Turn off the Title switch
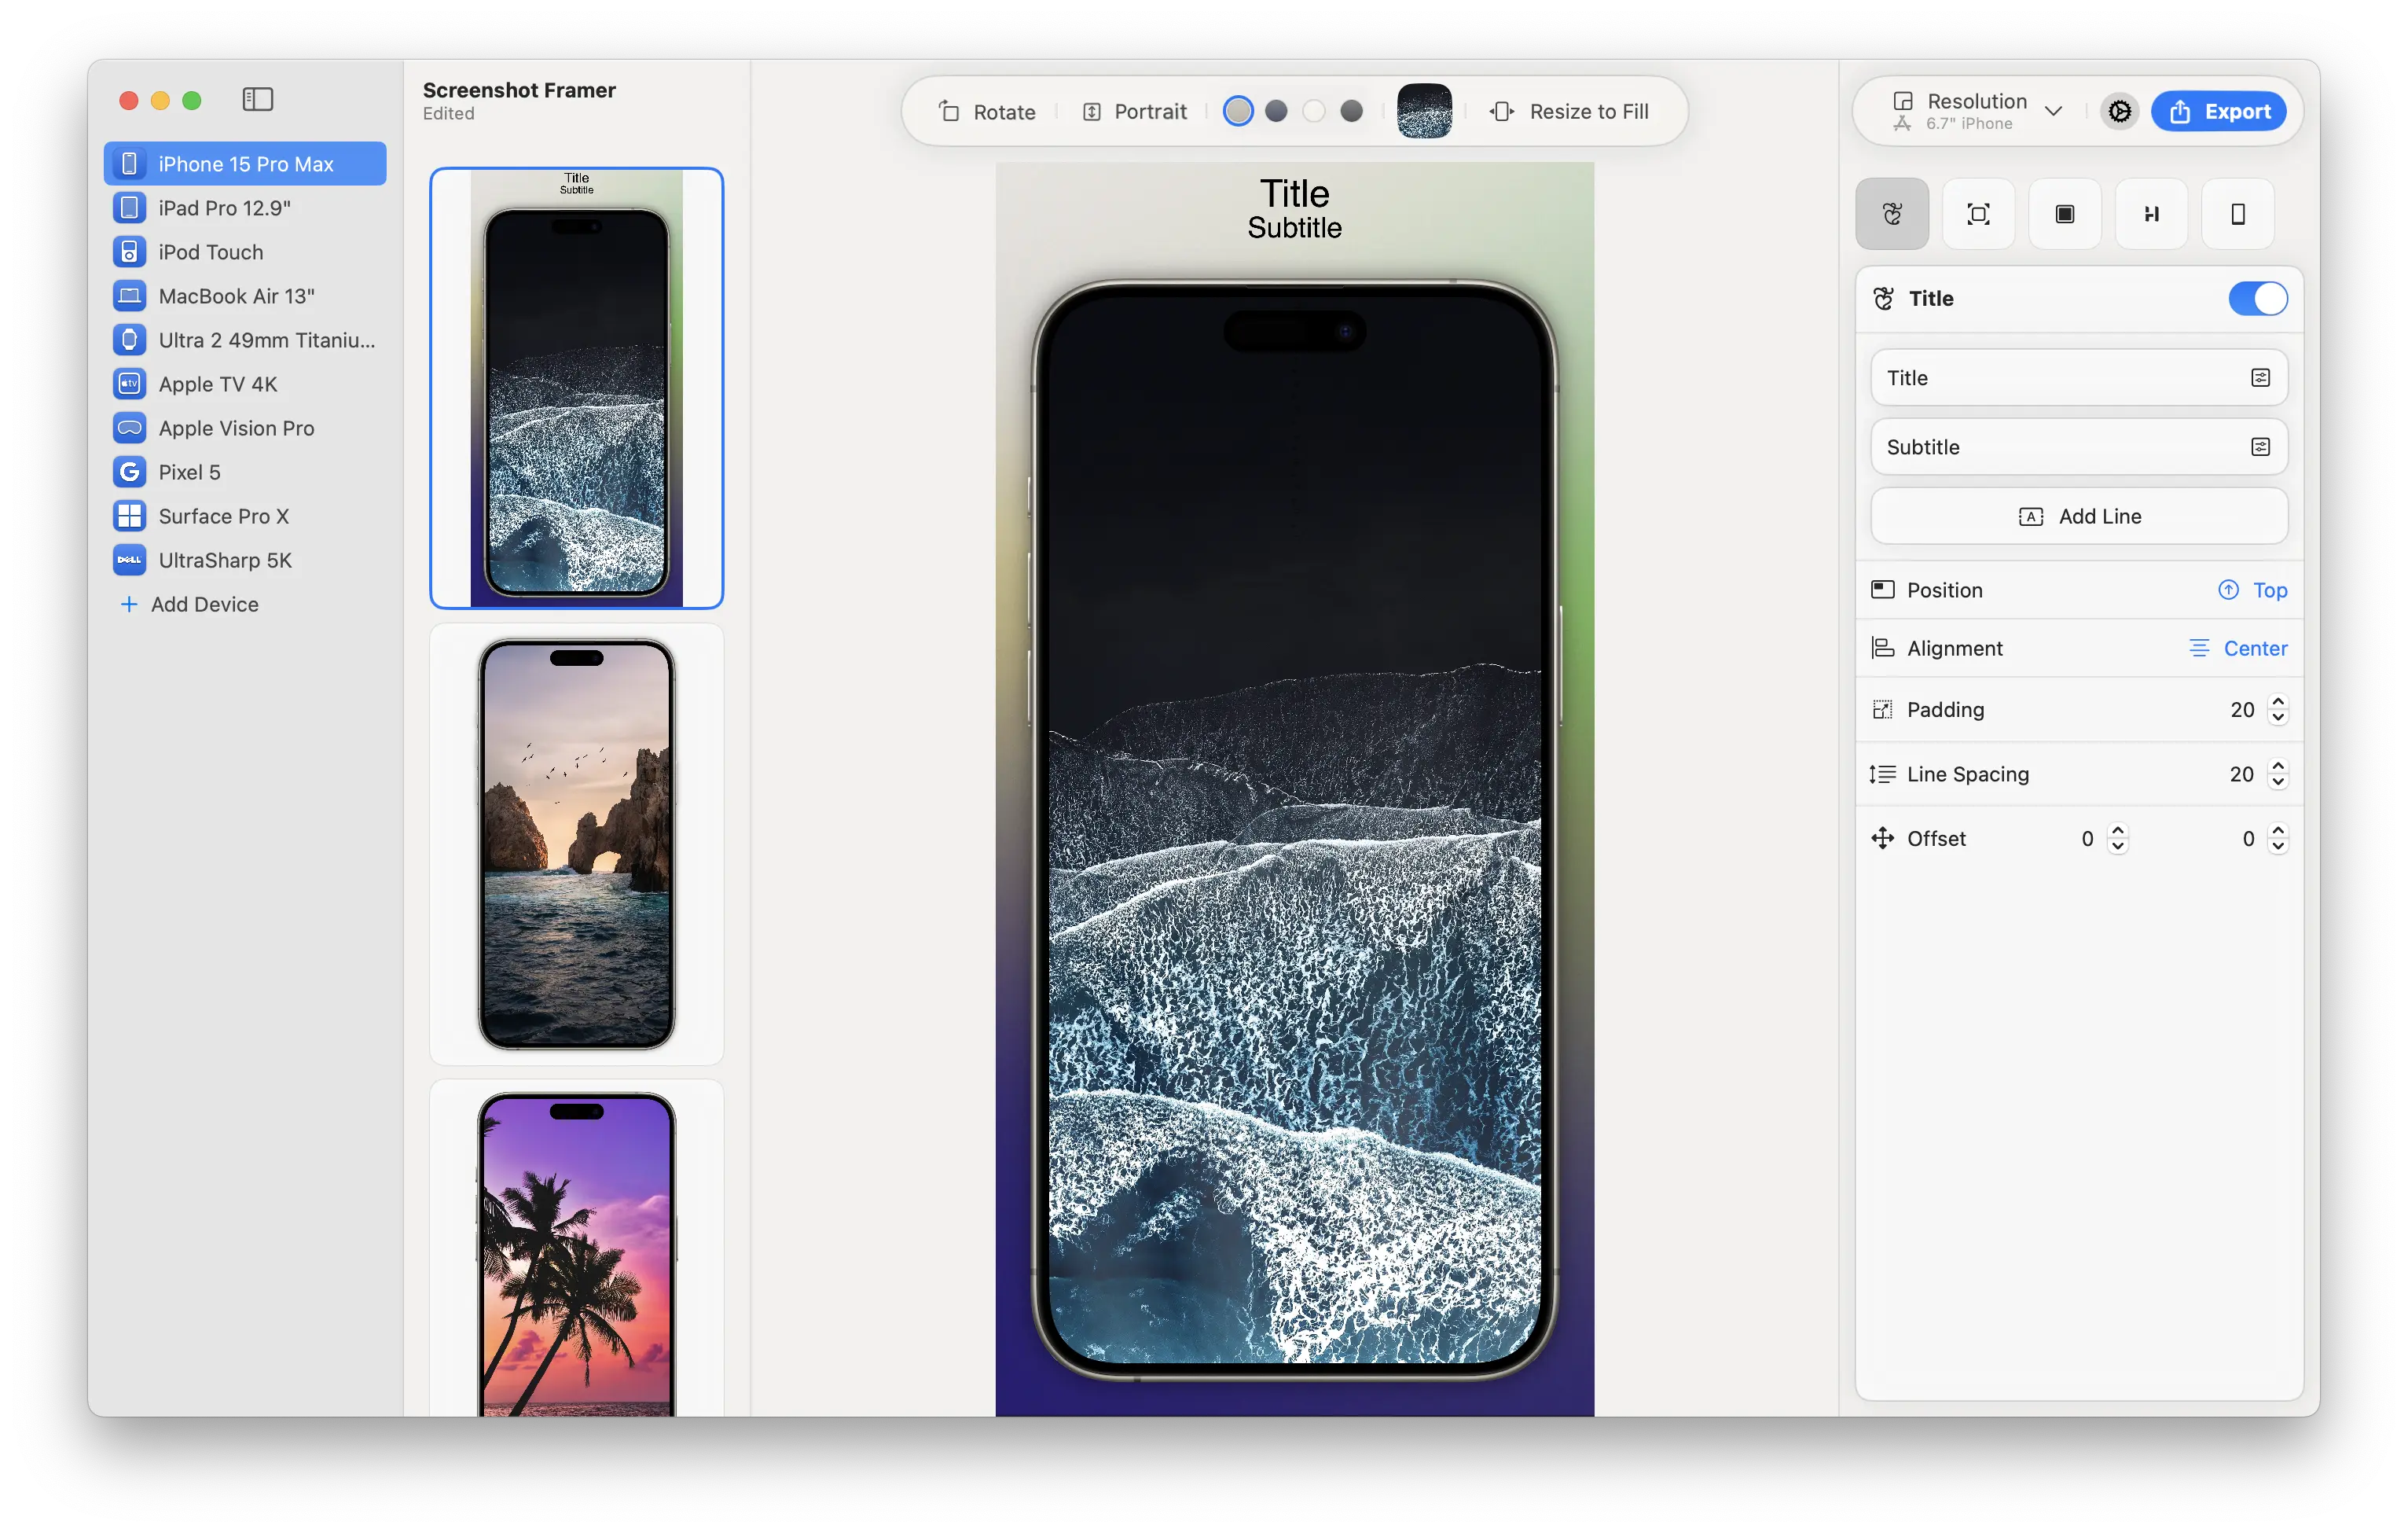This screenshot has height=1533, width=2408. [x=2257, y=298]
